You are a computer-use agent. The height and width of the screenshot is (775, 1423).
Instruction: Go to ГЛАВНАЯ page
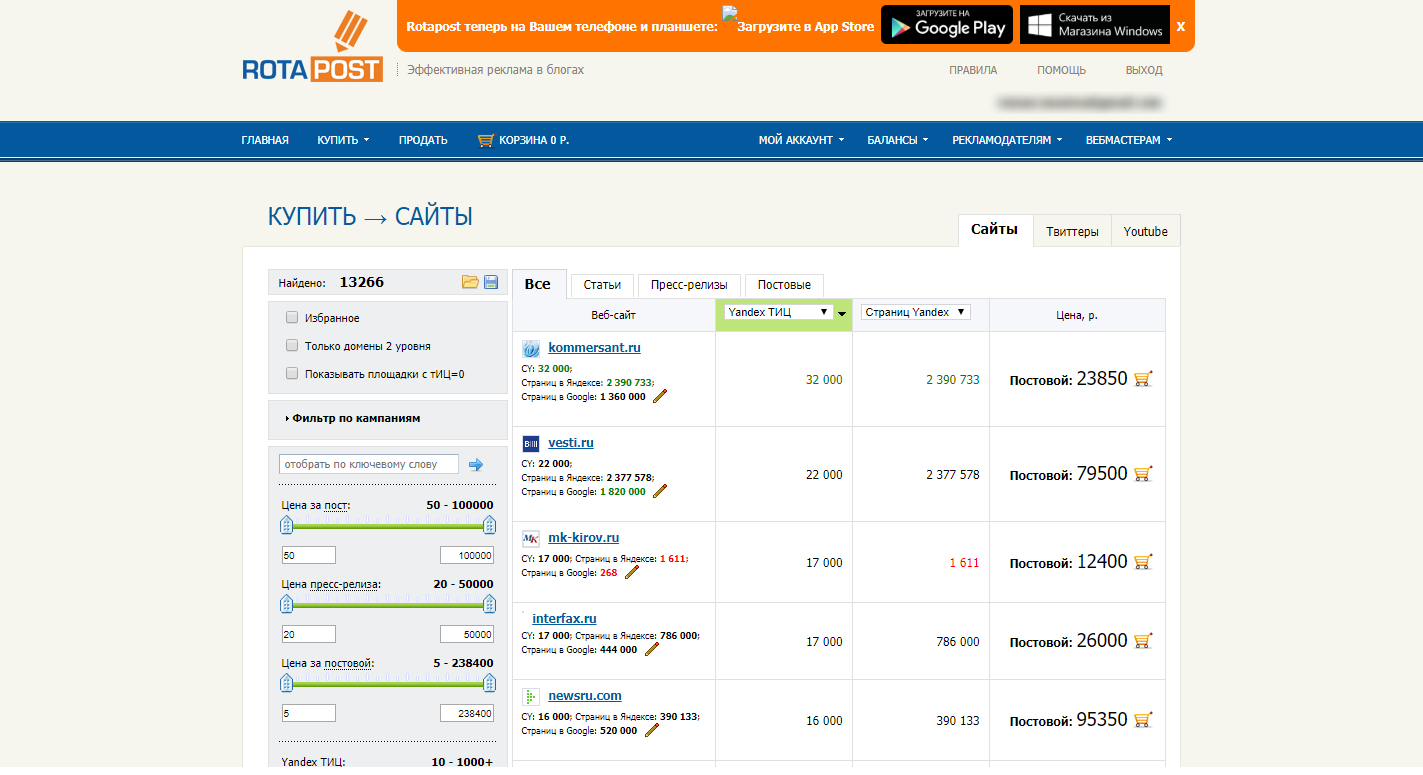point(265,140)
